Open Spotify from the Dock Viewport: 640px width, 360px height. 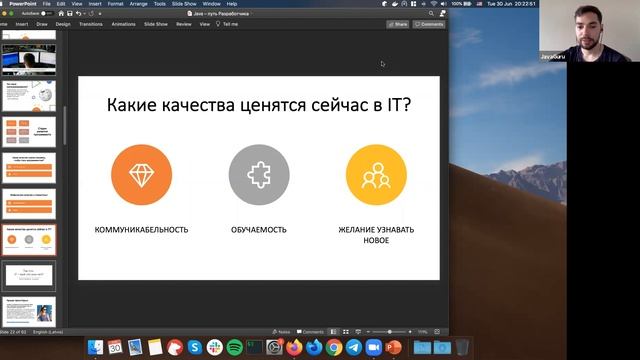coord(235,347)
